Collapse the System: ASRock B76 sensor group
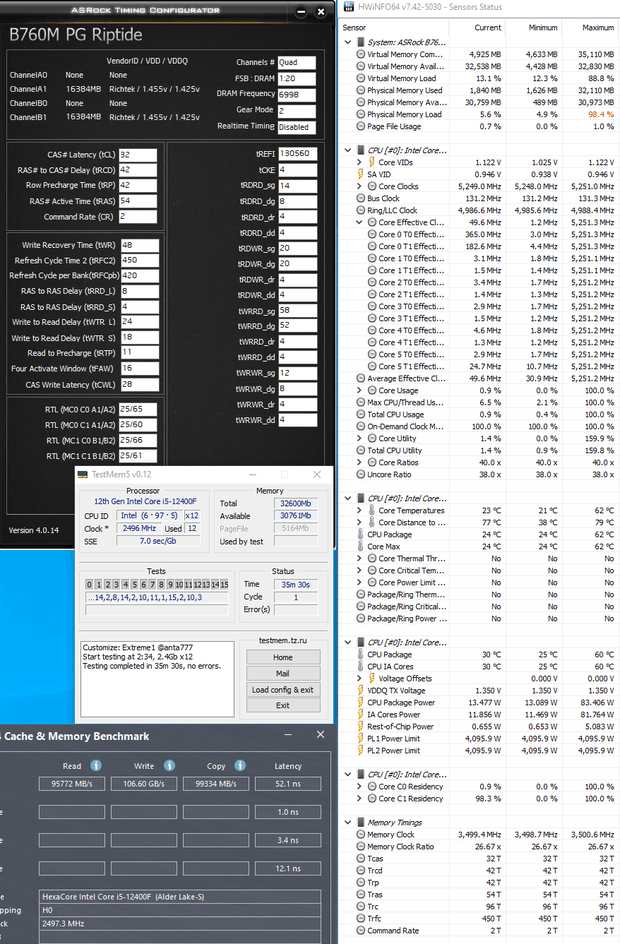 (348, 42)
